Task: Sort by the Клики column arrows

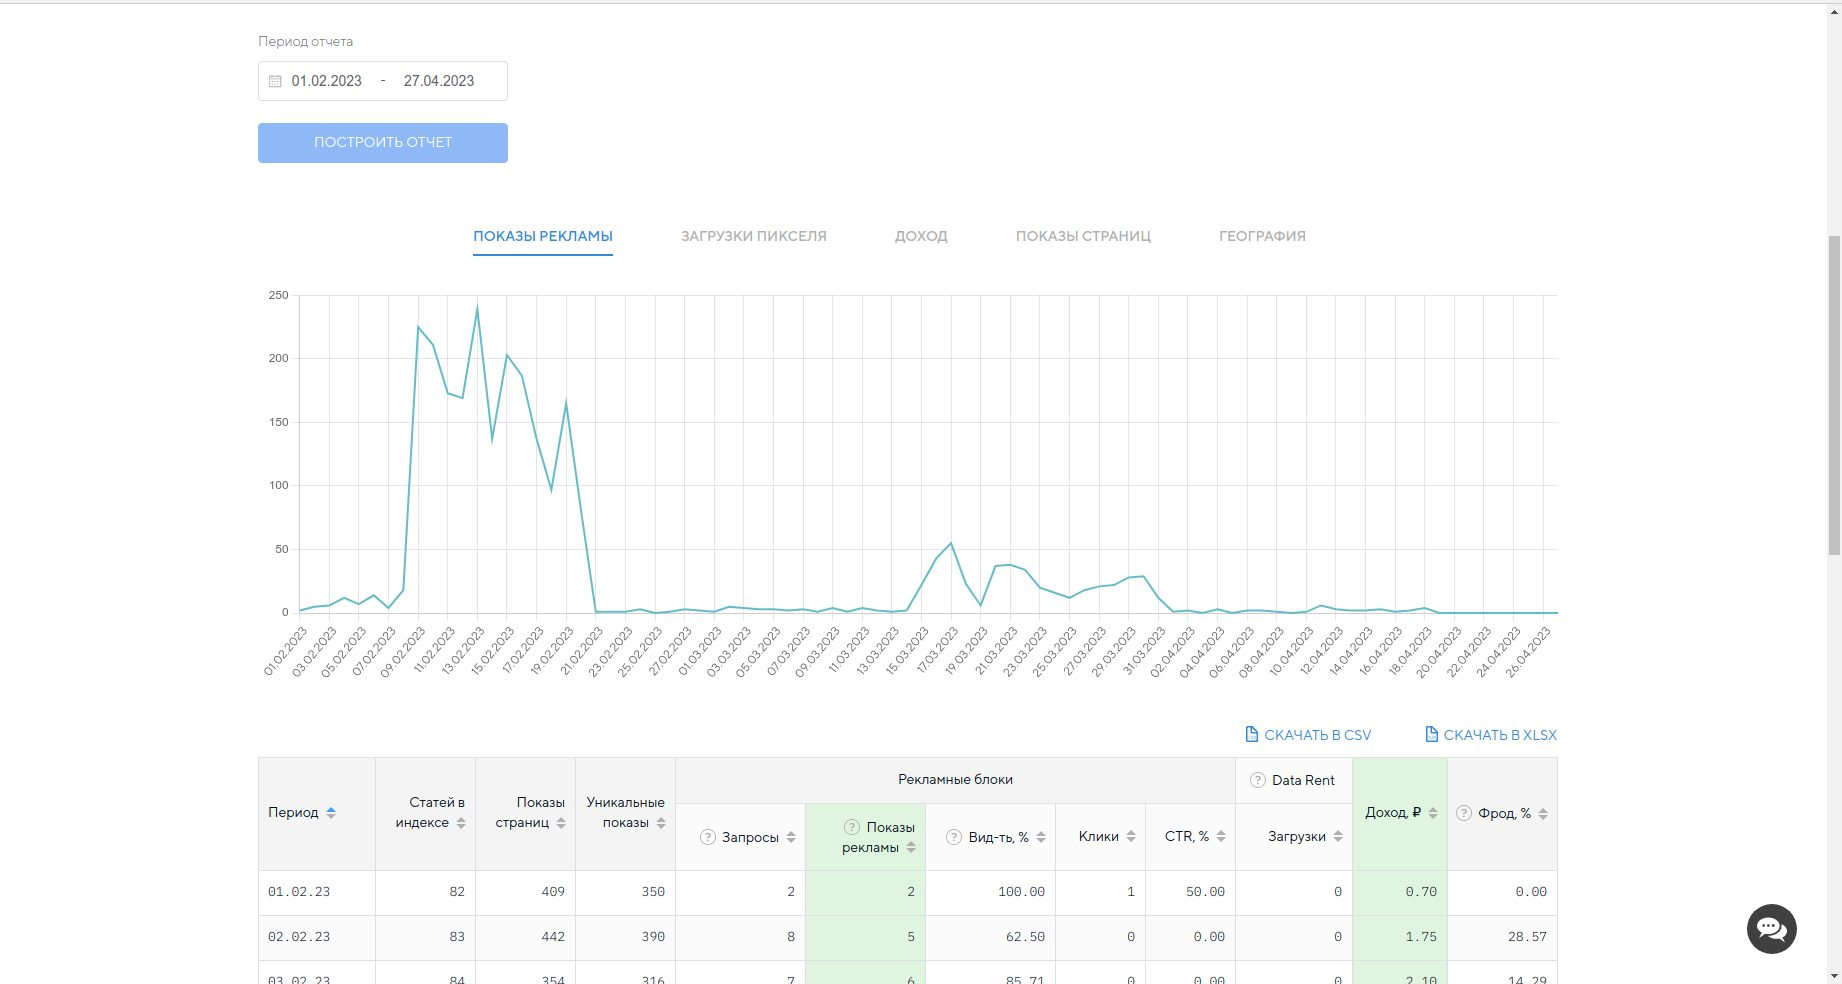Action: tap(1131, 837)
